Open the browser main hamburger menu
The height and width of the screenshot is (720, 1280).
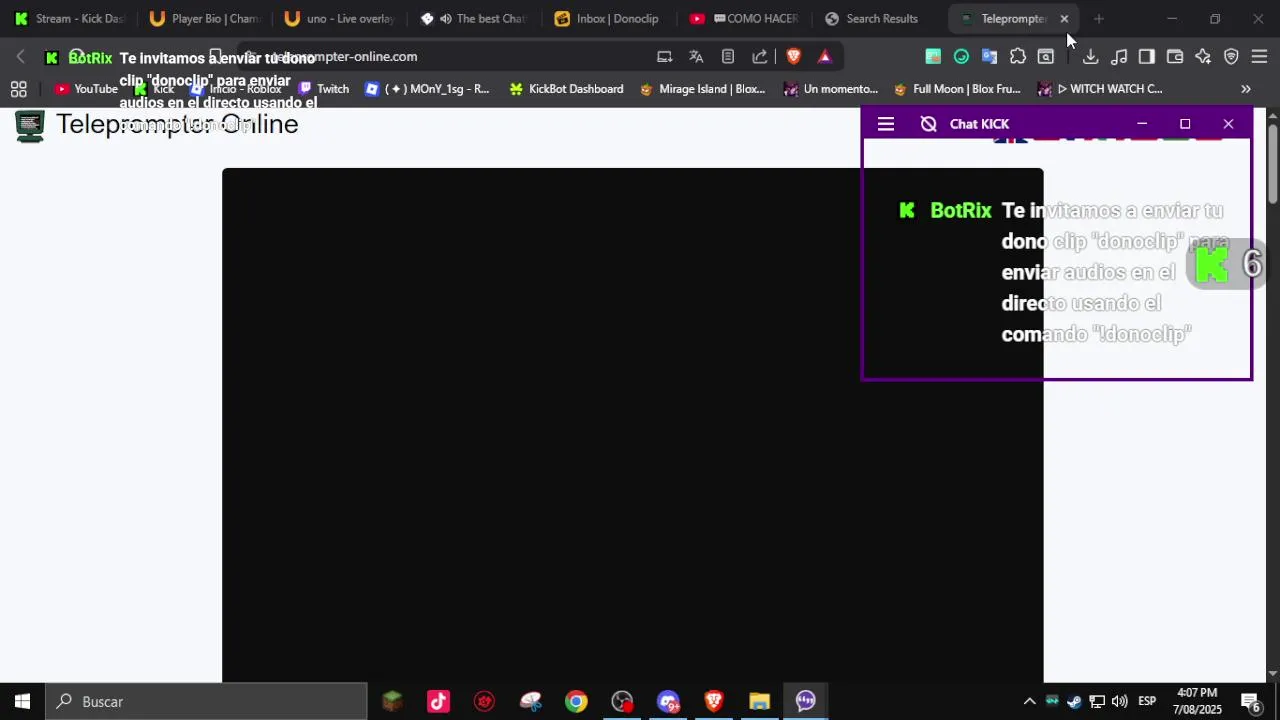click(x=1259, y=57)
